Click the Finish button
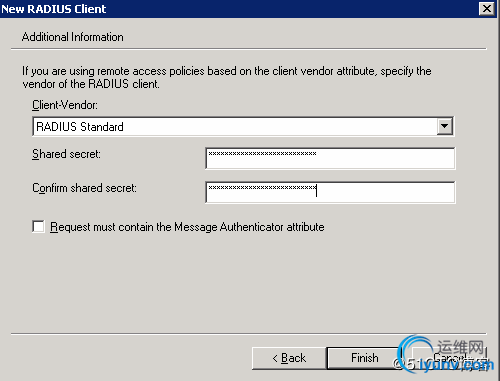 pyautogui.click(x=365, y=358)
